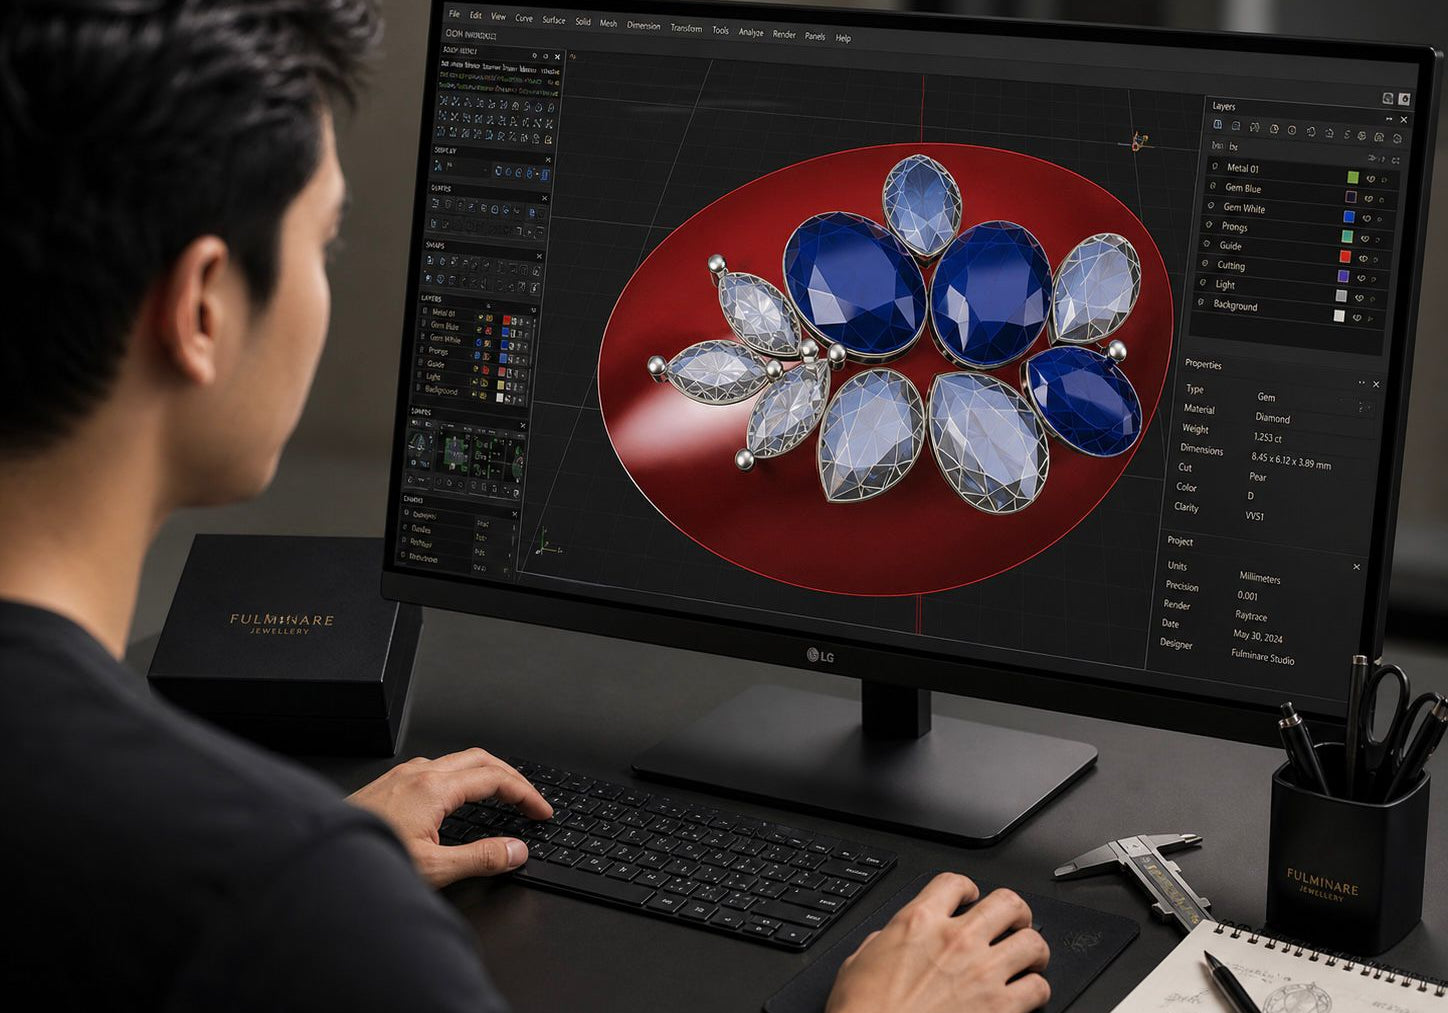
Task: Hide the Gem Blue layer
Action: click(1368, 198)
